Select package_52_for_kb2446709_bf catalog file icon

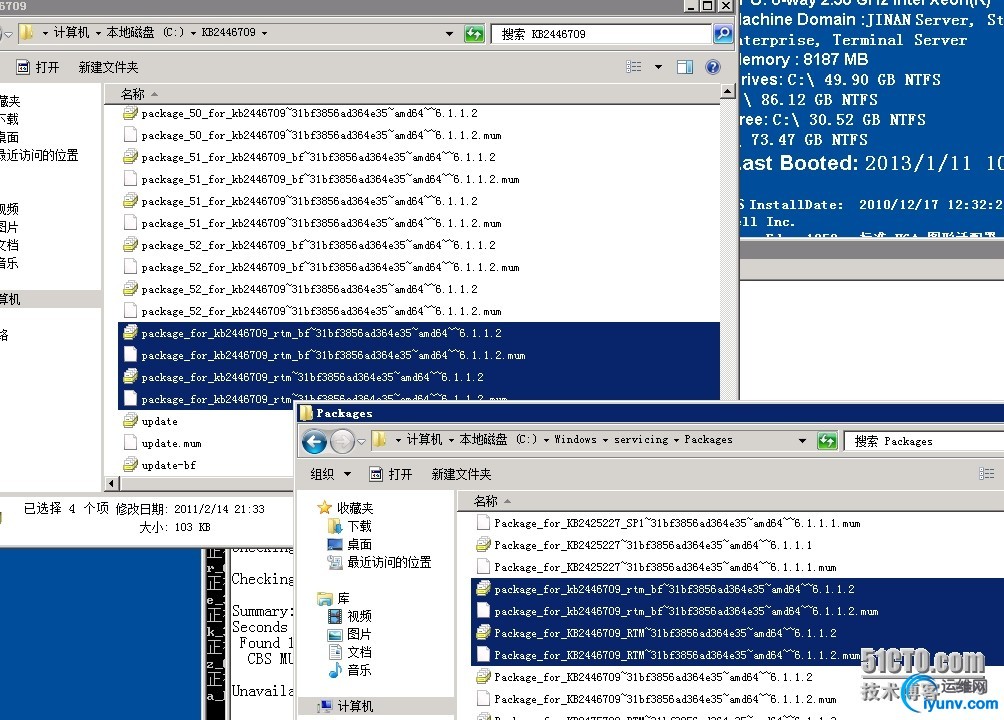pyautogui.click(x=130, y=245)
